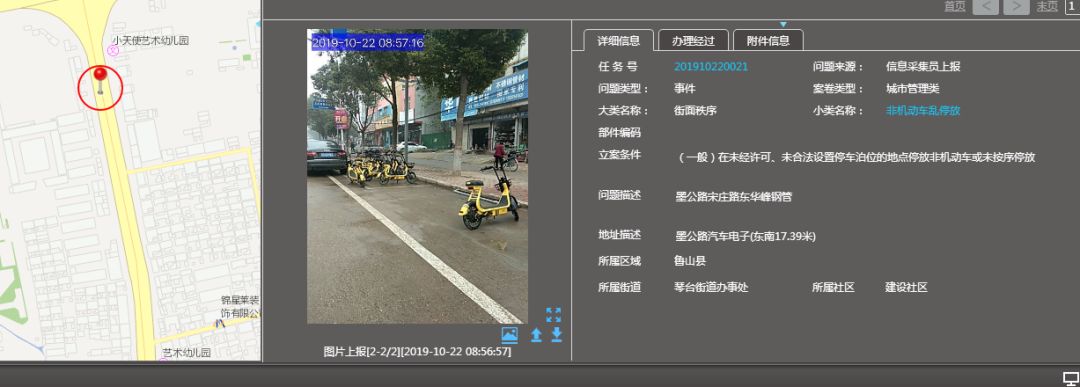Select the 城市管理类 case type value
This screenshot has width=1080, height=387.
point(913,89)
